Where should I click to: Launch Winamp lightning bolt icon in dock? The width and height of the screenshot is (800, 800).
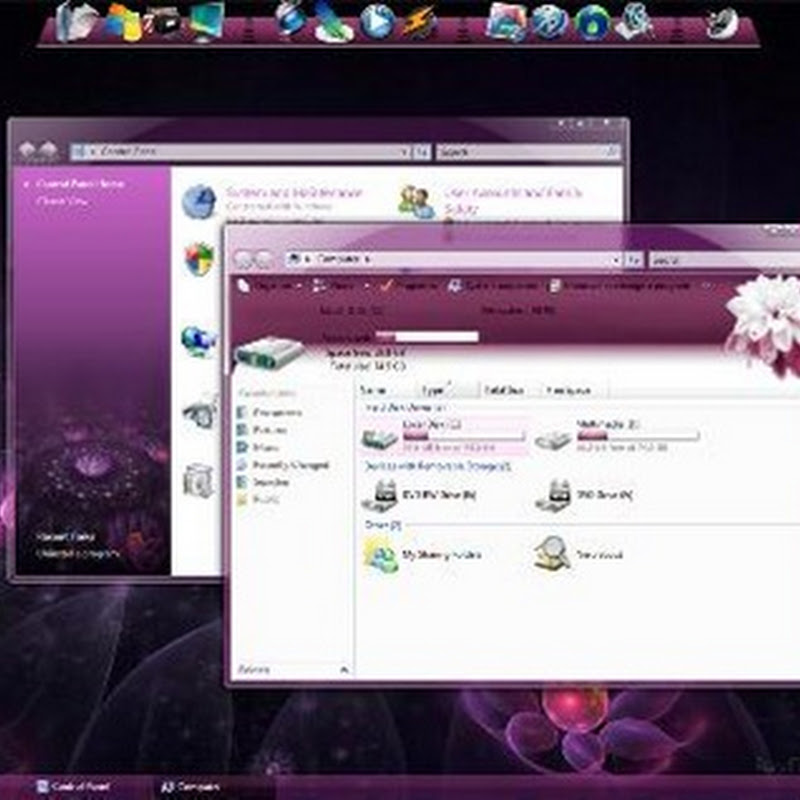click(x=419, y=21)
